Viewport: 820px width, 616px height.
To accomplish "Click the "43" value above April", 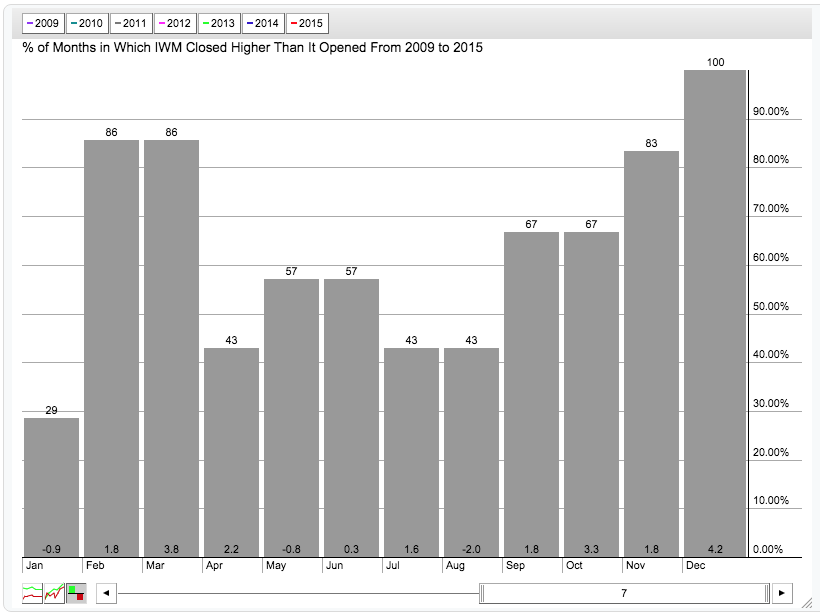I will pos(232,340).
